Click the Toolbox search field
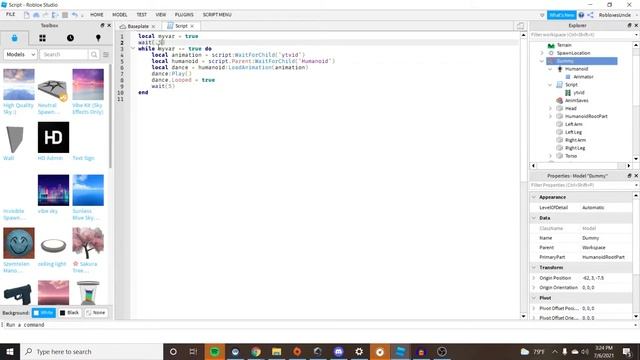 point(64,54)
